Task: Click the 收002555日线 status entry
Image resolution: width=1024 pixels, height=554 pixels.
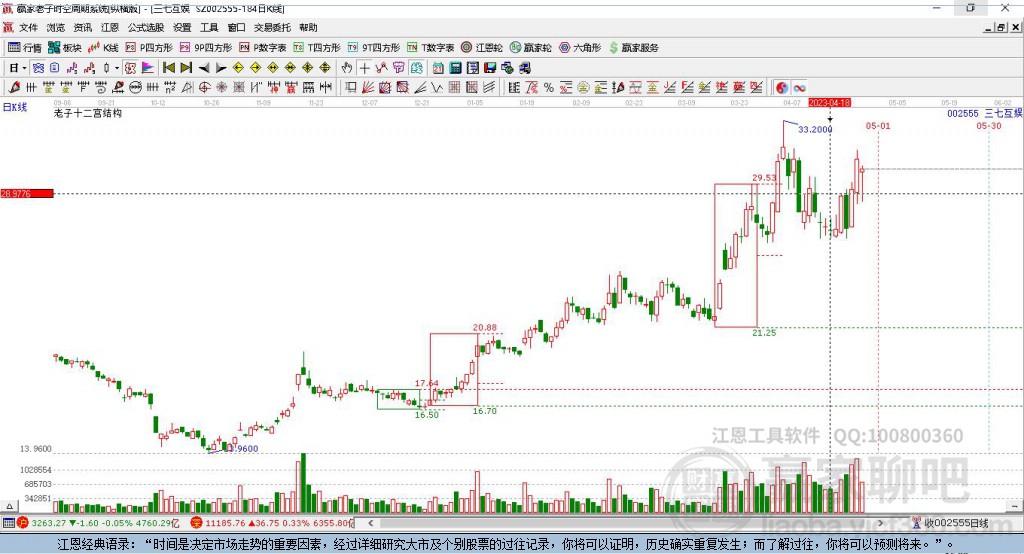Action: [x=951, y=523]
